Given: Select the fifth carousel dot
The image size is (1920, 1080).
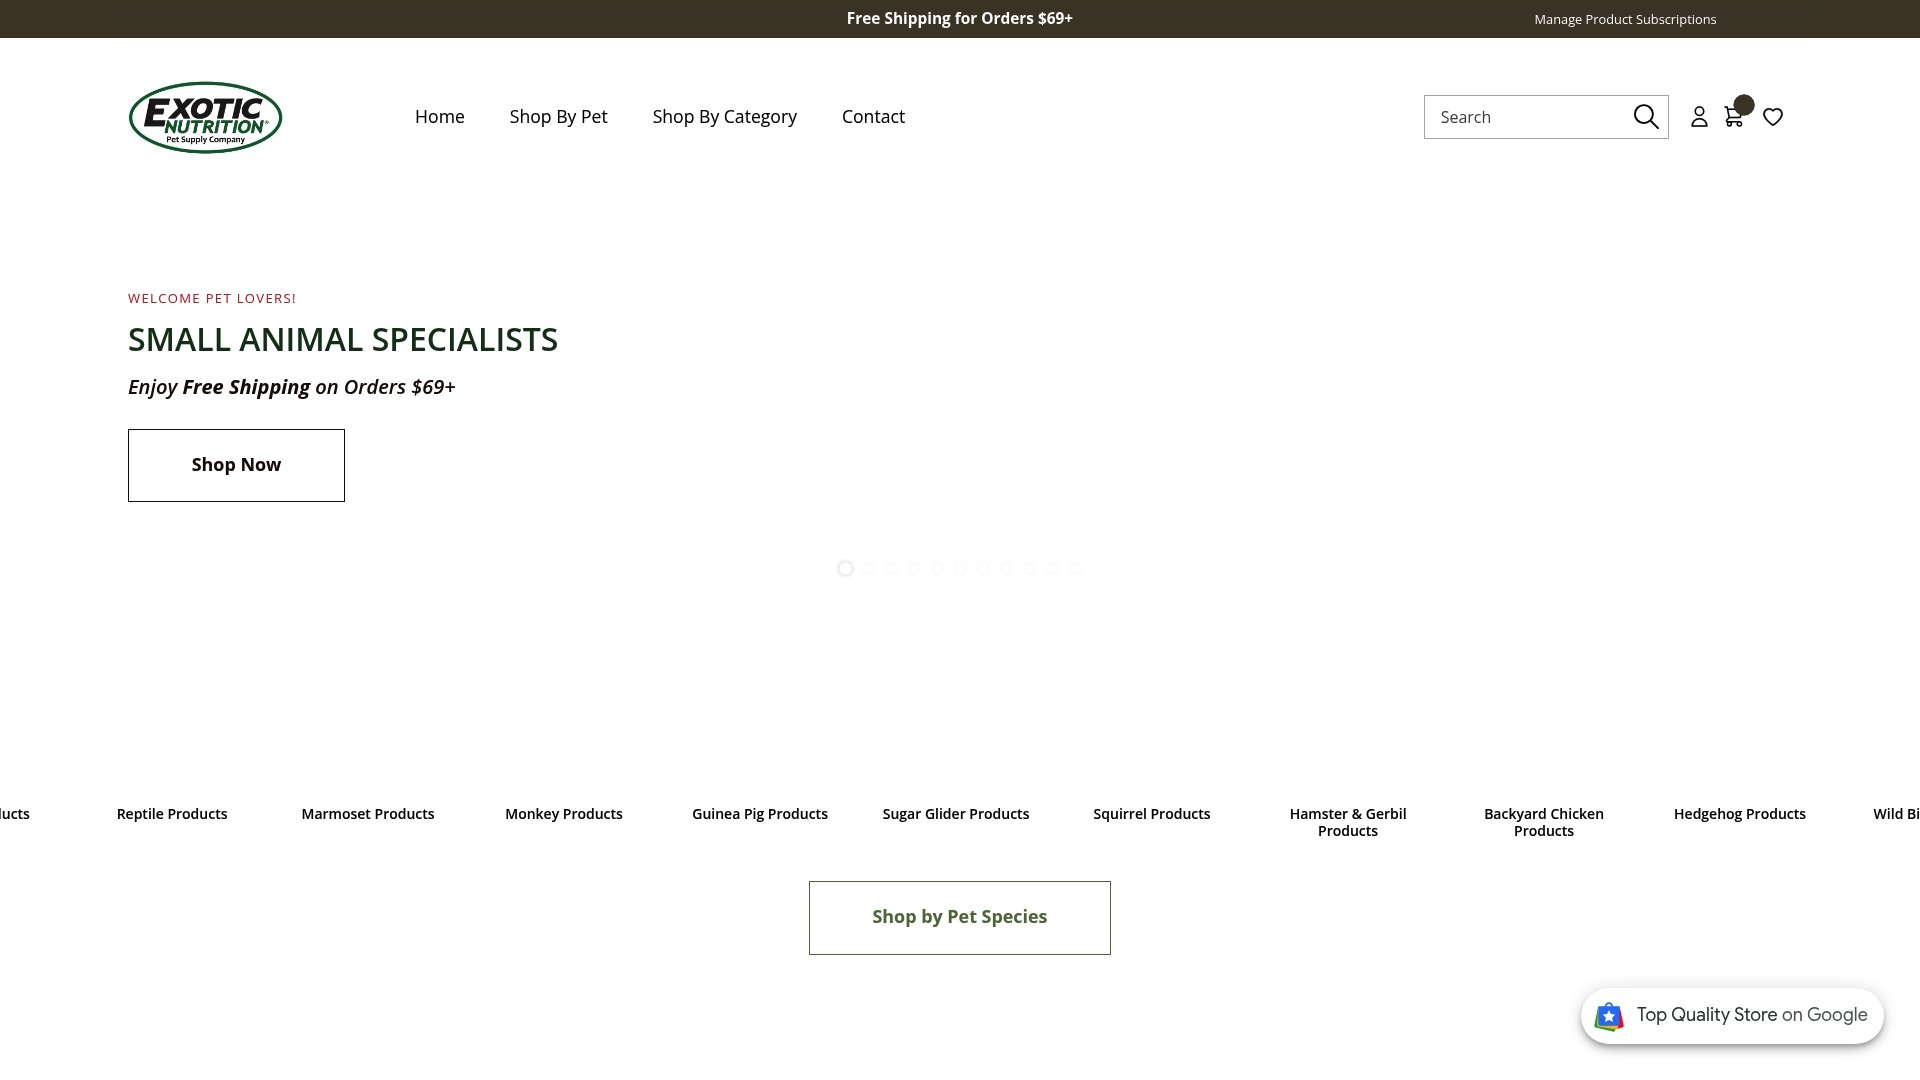Looking at the screenshot, I should [x=937, y=568].
